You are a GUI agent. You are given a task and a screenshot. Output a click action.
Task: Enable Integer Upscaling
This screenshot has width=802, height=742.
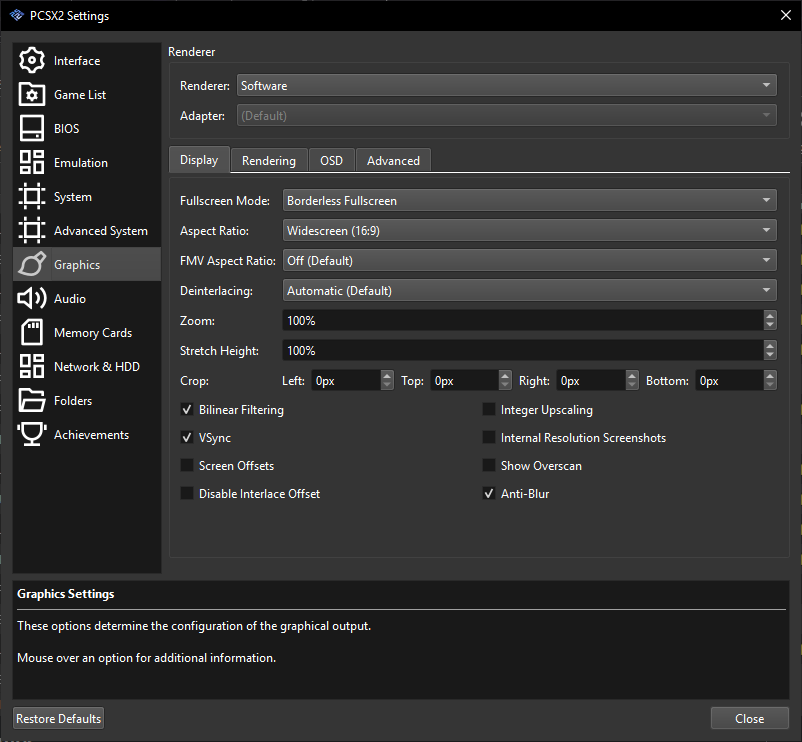click(488, 409)
